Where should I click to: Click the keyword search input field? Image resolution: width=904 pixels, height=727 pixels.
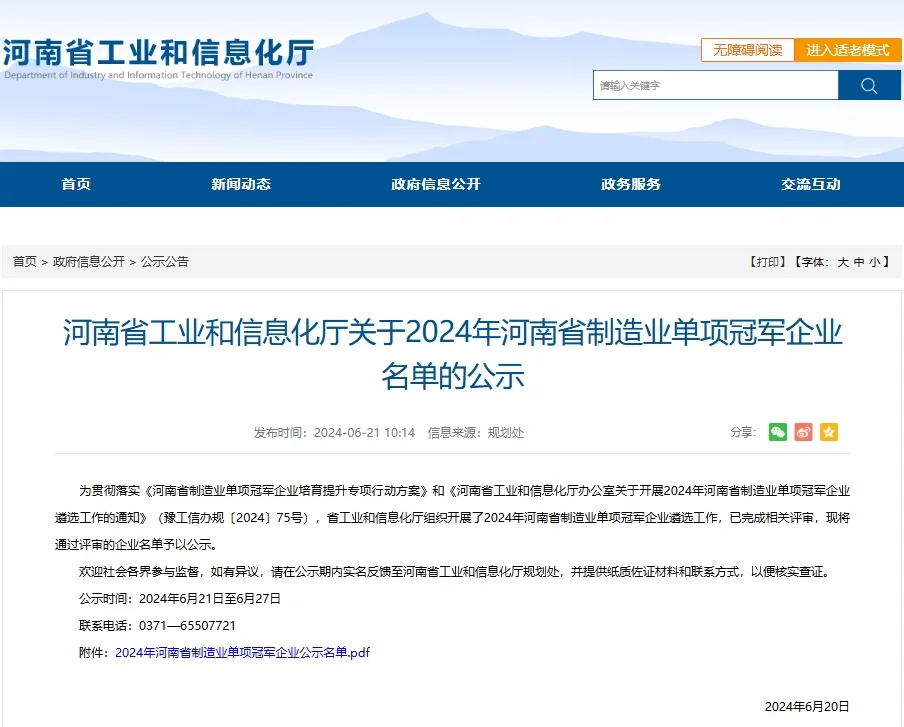pyautogui.click(x=715, y=85)
